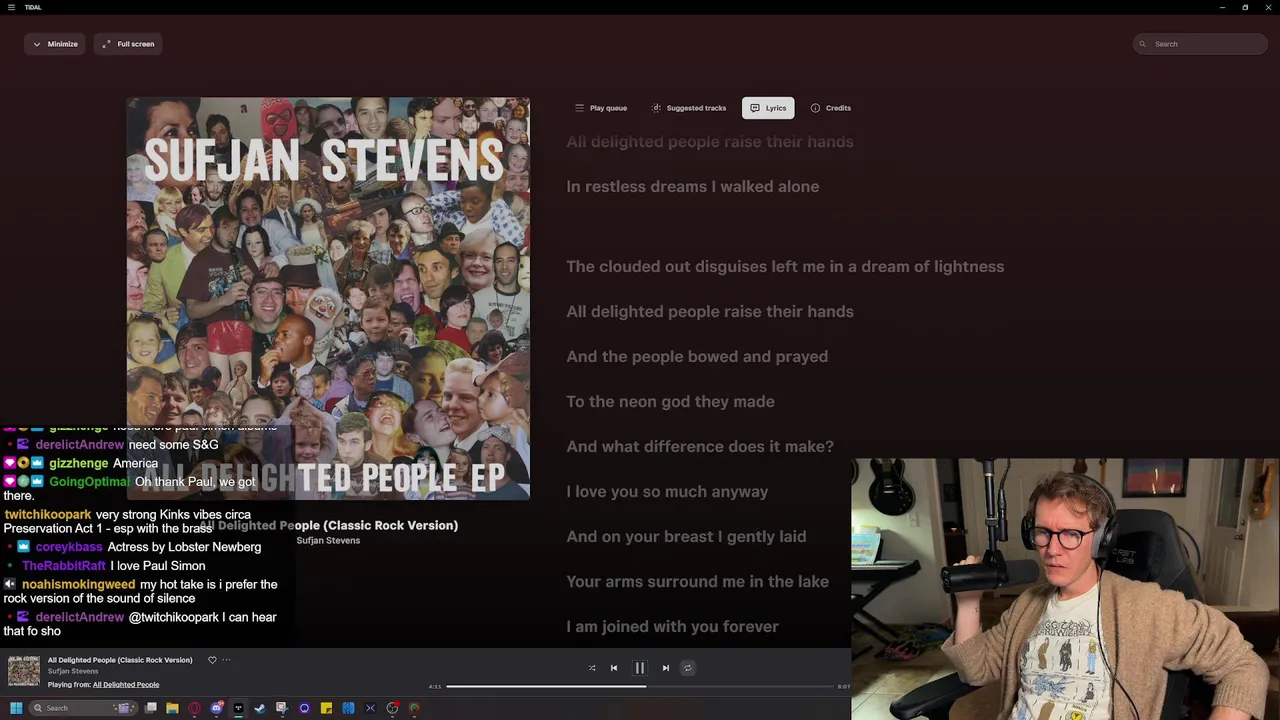Screen dimensions: 1280x720
Task: Click the full screen arrows icon
Action: (x=106, y=44)
